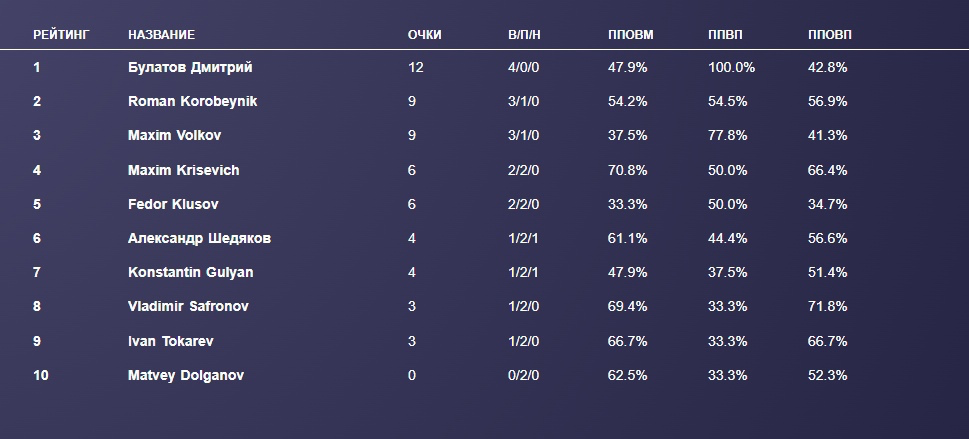Viewport: 969px width, 439px height.
Task: Select the Maxim Volkov name
Action: point(174,136)
